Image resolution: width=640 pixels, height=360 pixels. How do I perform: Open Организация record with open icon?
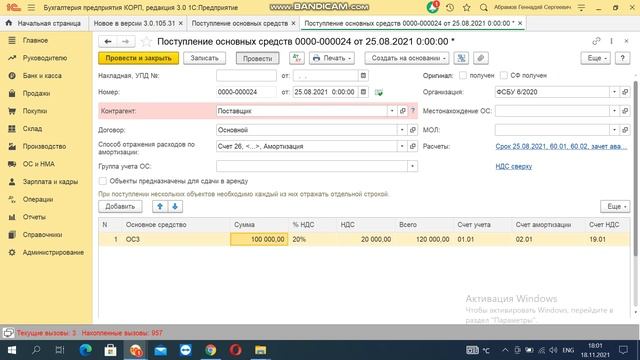[x=625, y=92]
